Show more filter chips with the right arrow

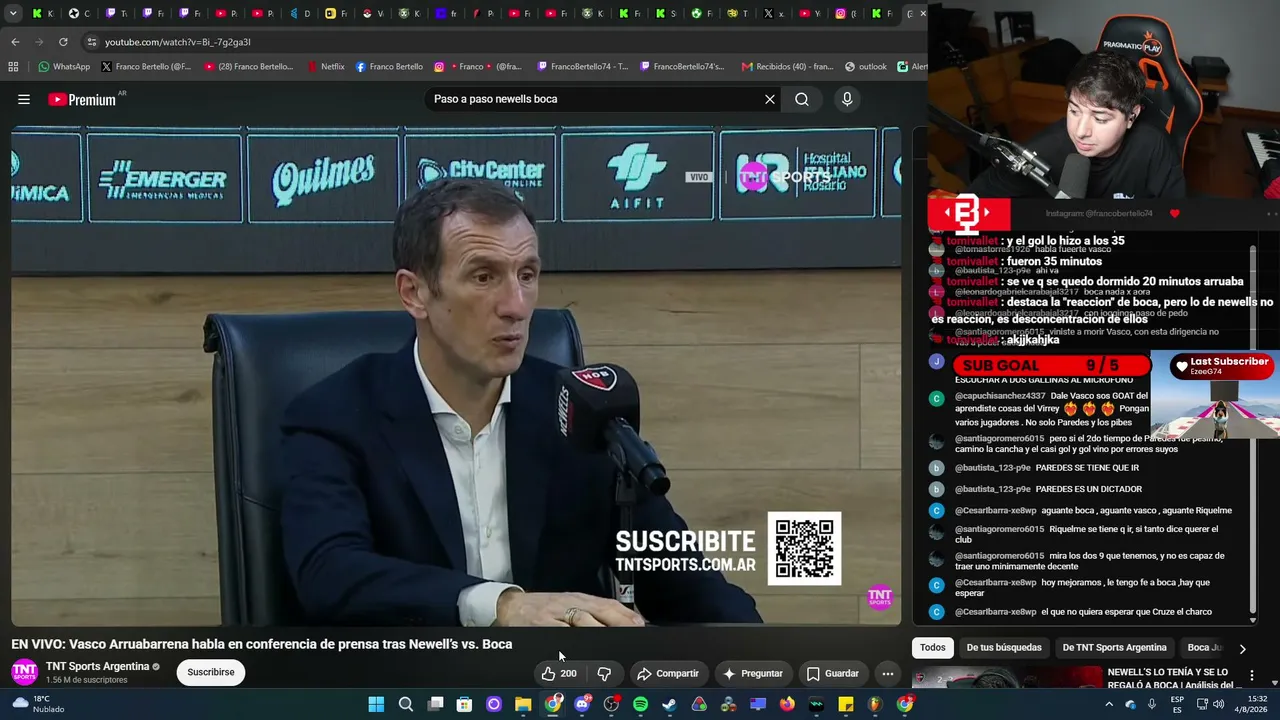(x=1242, y=648)
